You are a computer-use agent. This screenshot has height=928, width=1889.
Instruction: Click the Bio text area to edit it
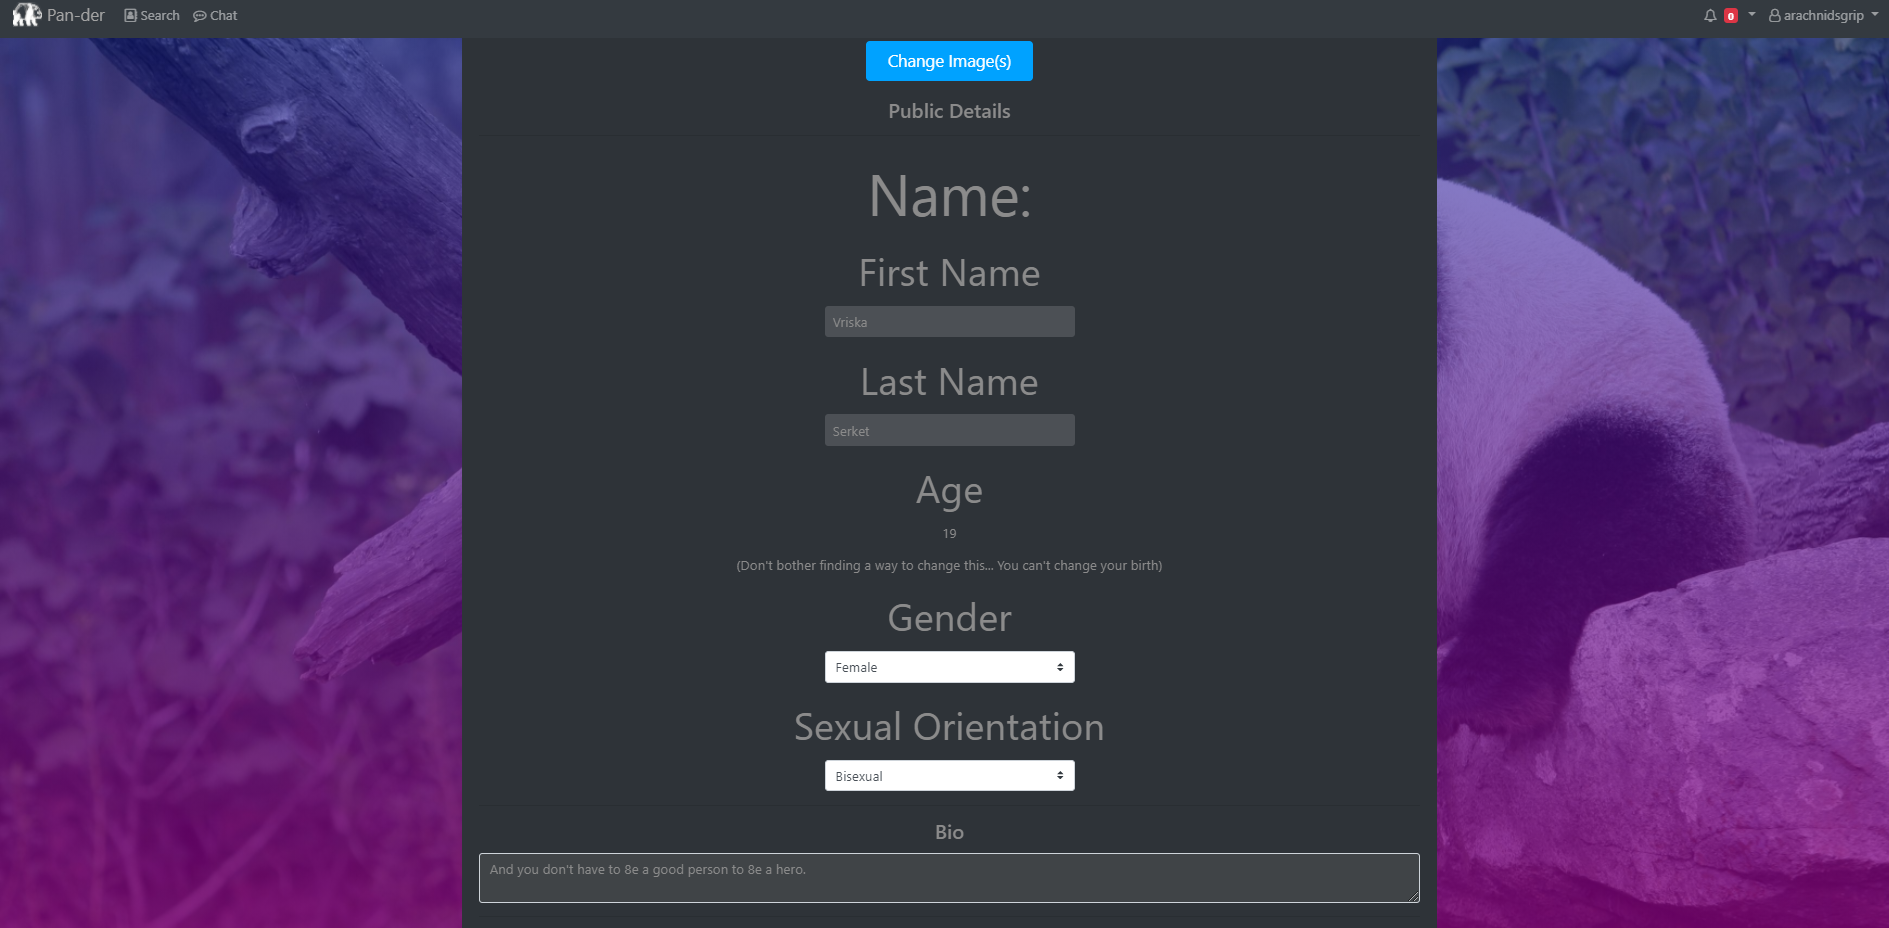pos(949,877)
